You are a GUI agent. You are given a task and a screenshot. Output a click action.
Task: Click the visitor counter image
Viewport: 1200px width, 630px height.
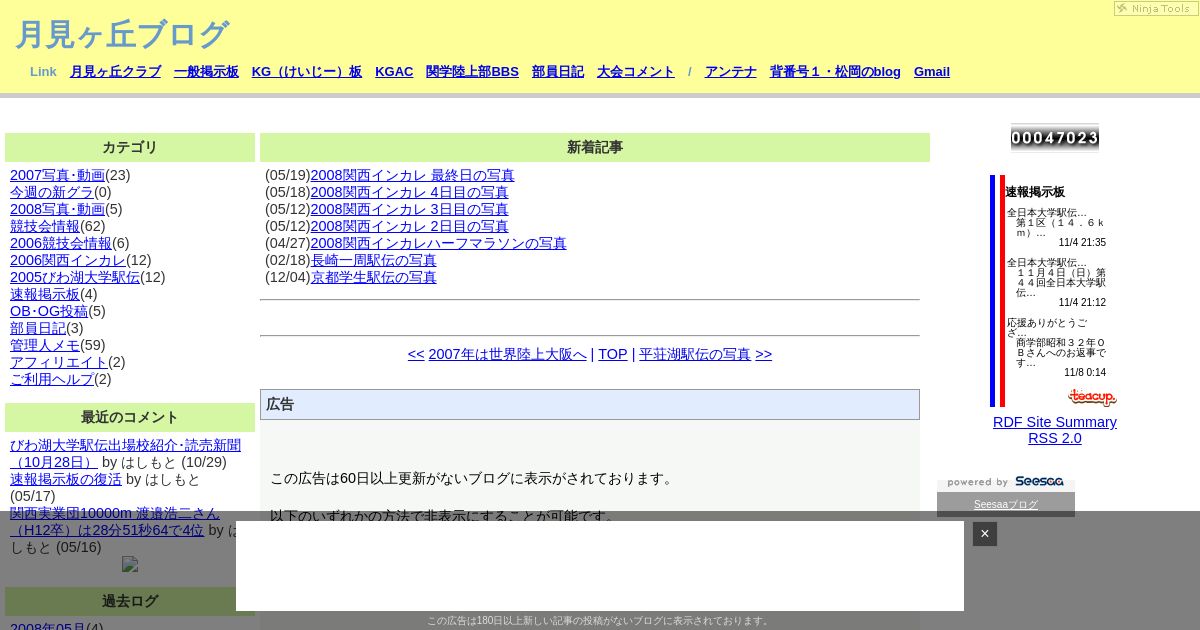(1055, 138)
